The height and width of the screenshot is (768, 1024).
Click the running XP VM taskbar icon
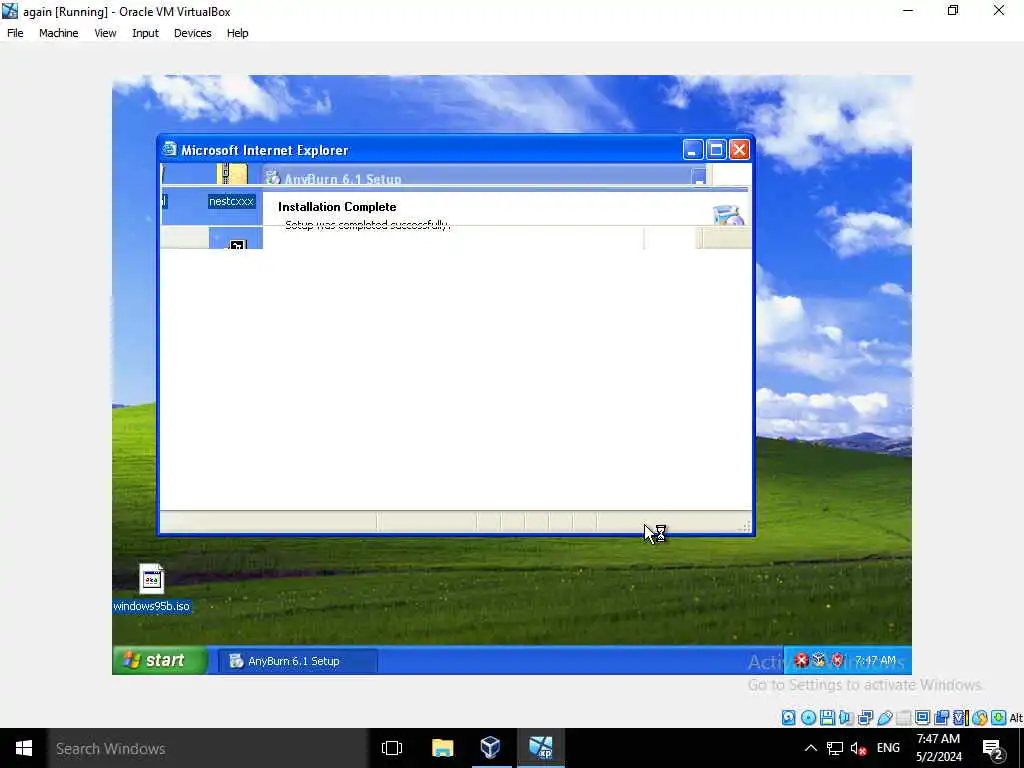(x=541, y=748)
